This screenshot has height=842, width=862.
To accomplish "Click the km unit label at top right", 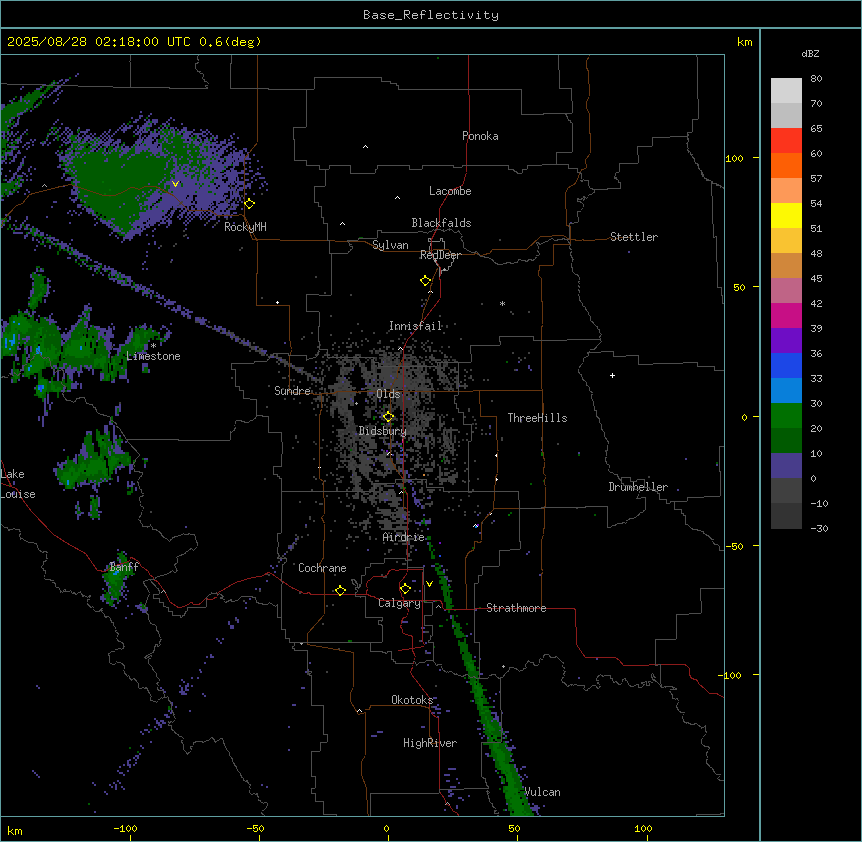I will pos(744,42).
